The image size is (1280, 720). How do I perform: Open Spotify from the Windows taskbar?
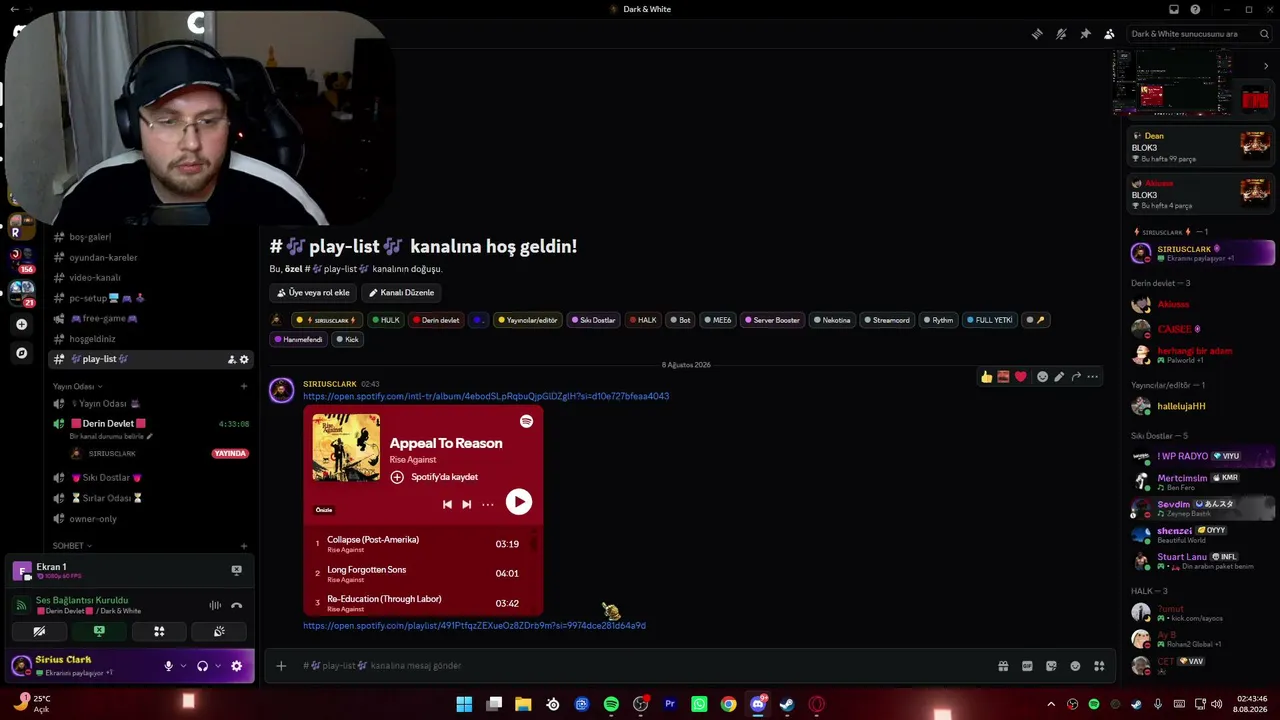tap(611, 704)
